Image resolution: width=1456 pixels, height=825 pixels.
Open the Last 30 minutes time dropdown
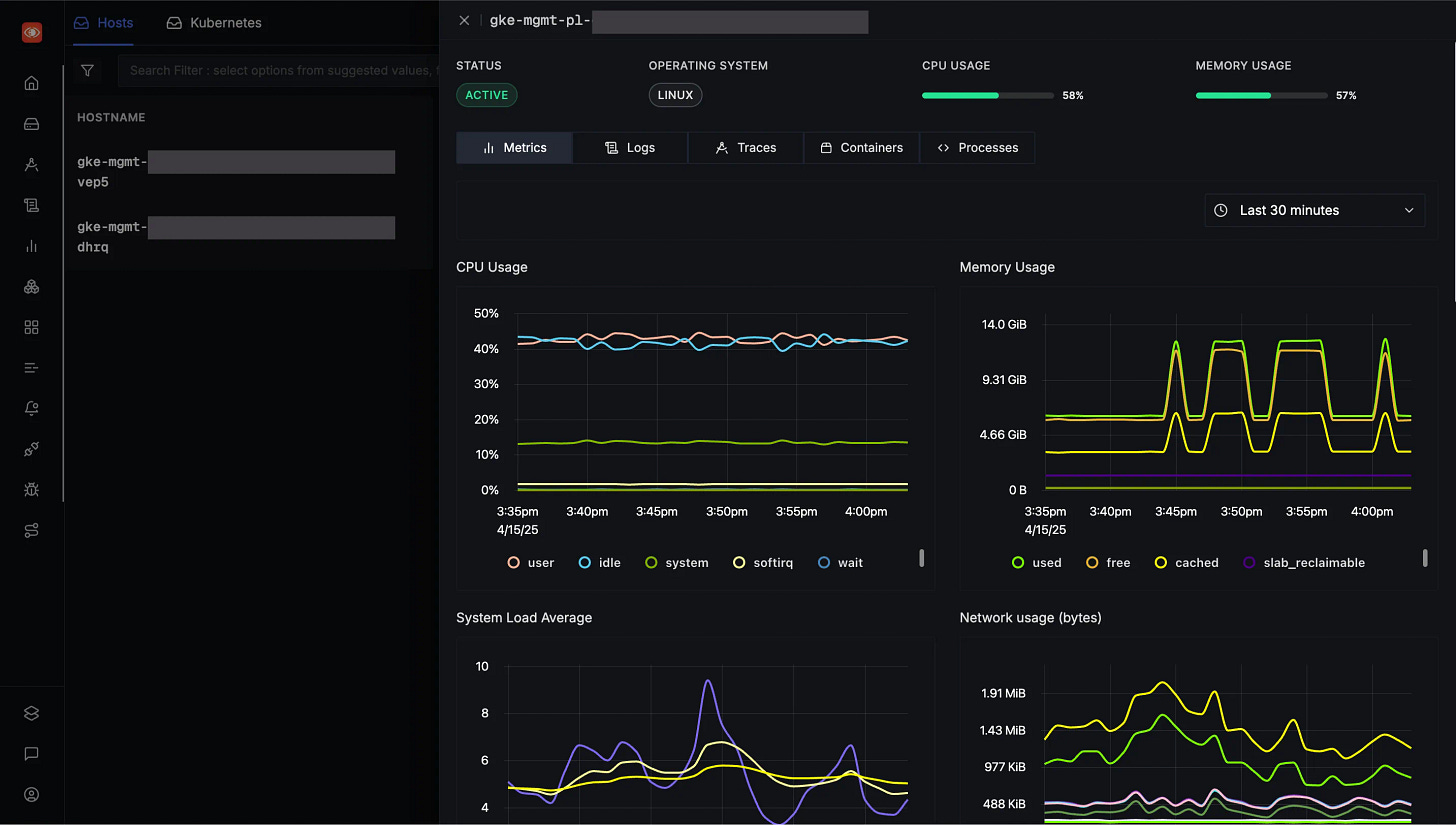pyautogui.click(x=1314, y=210)
